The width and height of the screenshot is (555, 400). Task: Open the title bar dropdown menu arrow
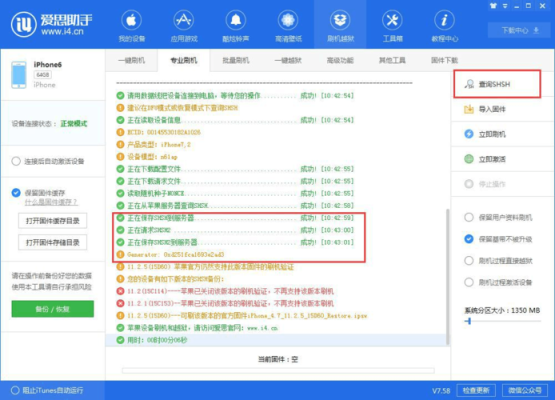(505, 6)
